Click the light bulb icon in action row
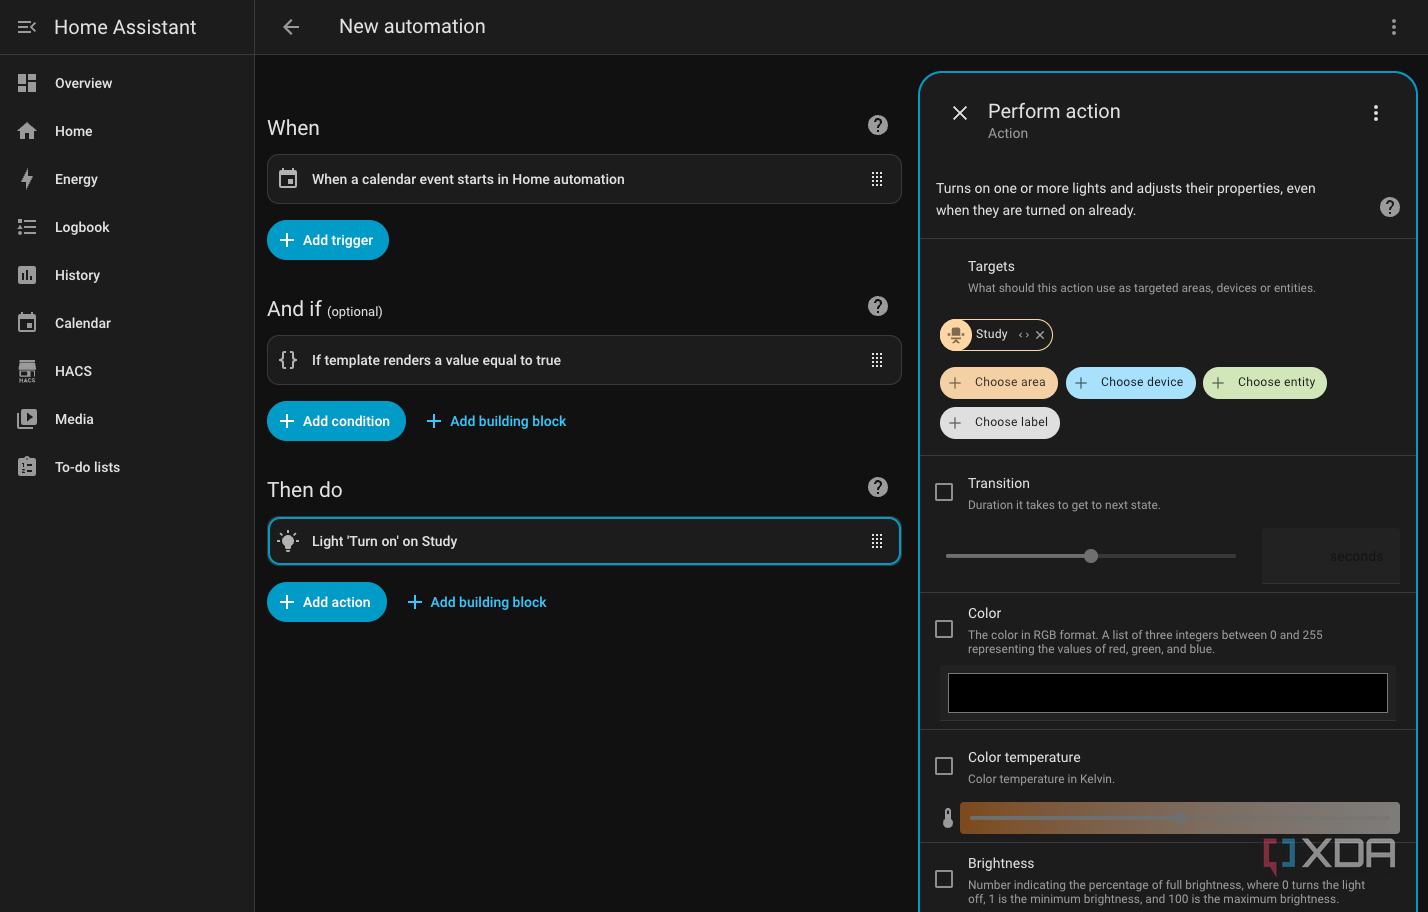 (x=288, y=541)
